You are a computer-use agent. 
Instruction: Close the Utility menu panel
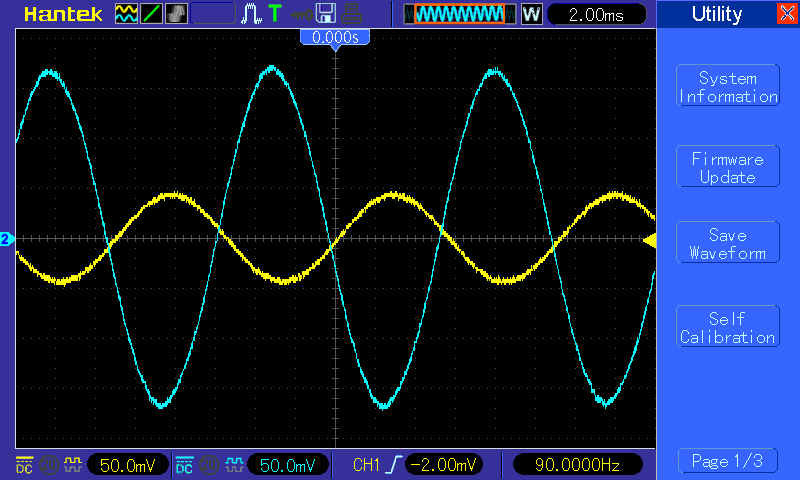[788, 13]
